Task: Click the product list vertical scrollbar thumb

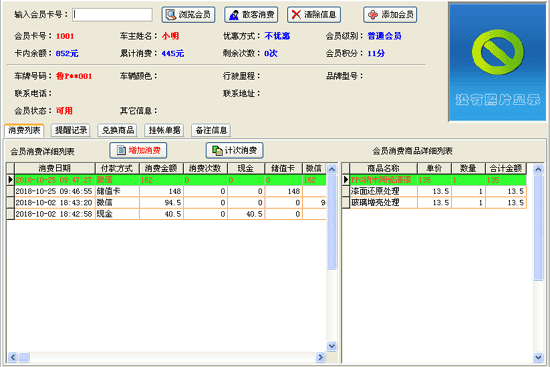Action: coord(538,227)
